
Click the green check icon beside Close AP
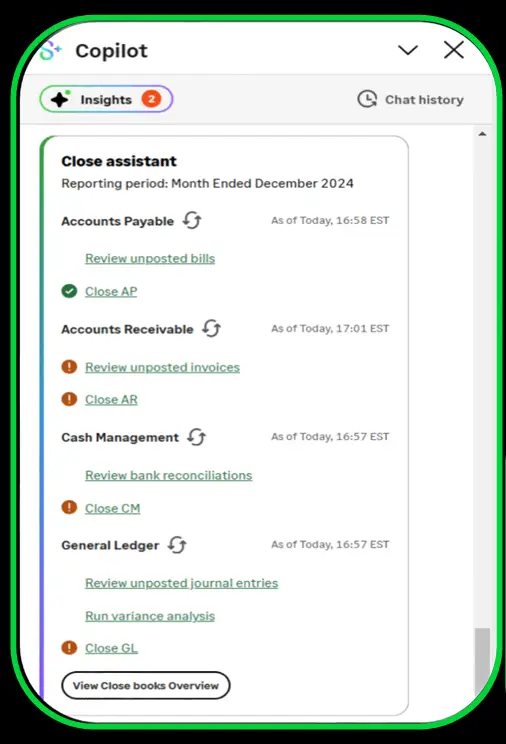(69, 290)
